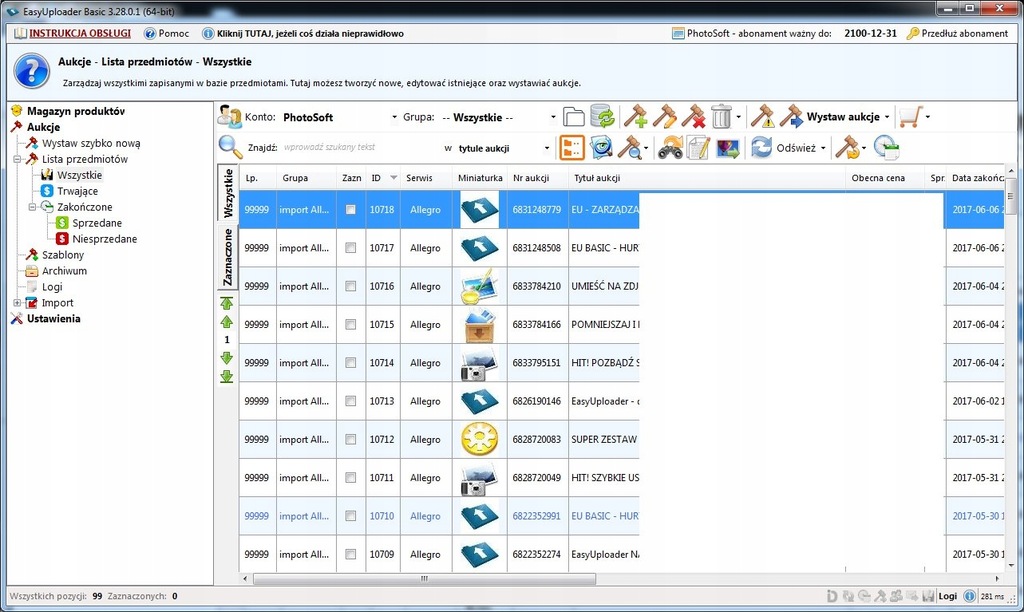Click the green previous page up arrow
The image size is (1024, 612).
pyautogui.click(x=227, y=321)
